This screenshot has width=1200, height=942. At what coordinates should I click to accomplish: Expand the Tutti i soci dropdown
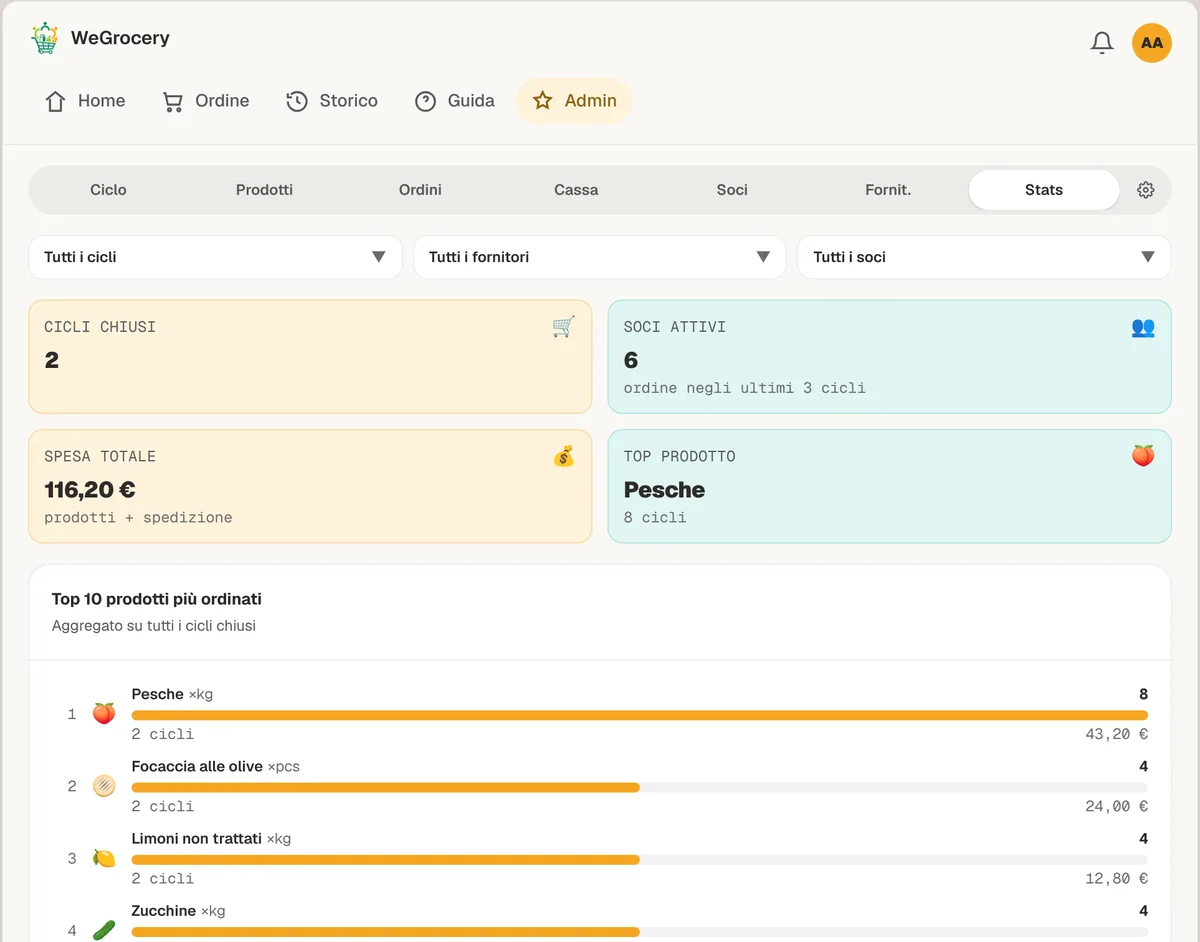(x=984, y=257)
